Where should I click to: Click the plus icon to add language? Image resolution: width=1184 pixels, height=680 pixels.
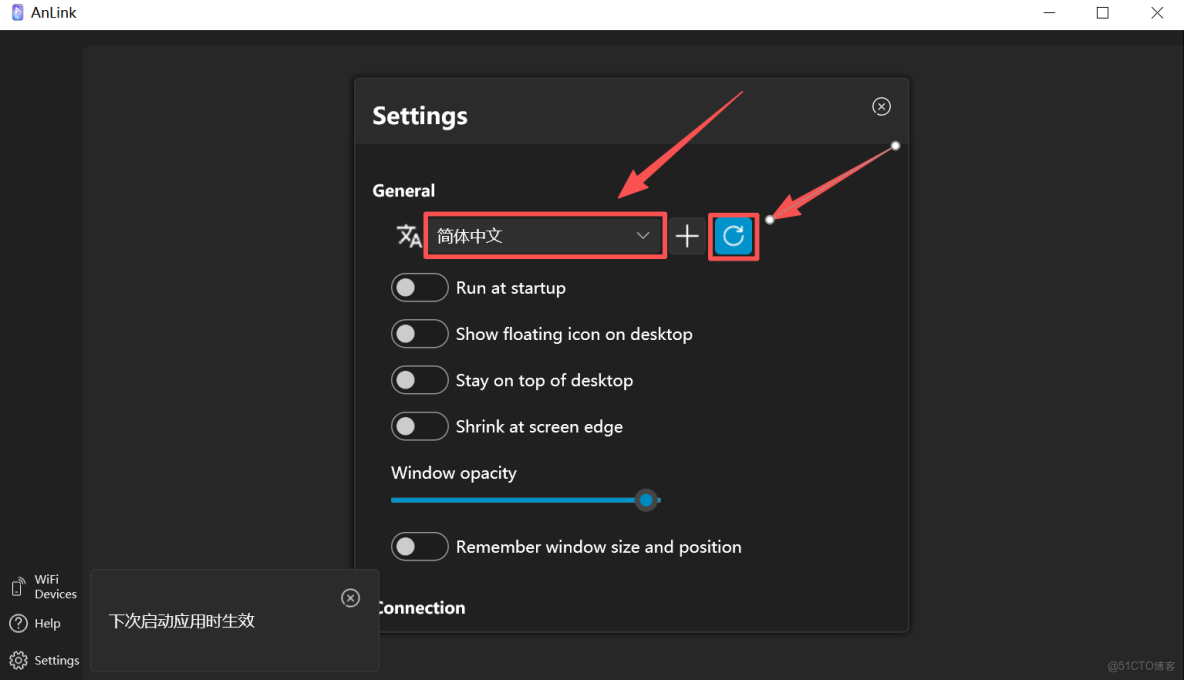pos(687,236)
